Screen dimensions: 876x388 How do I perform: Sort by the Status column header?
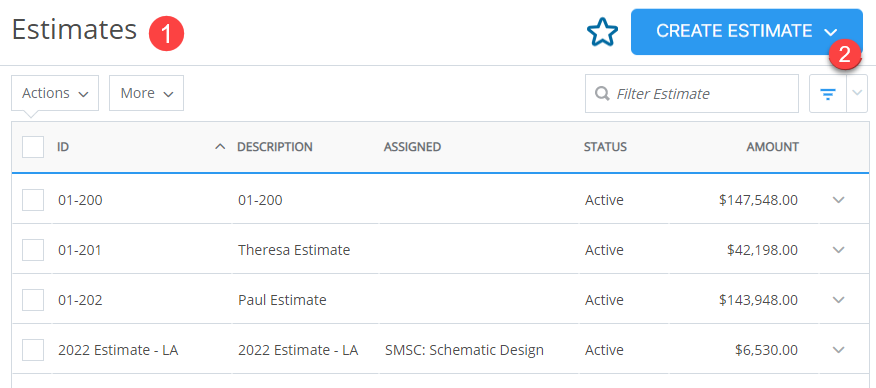606,147
